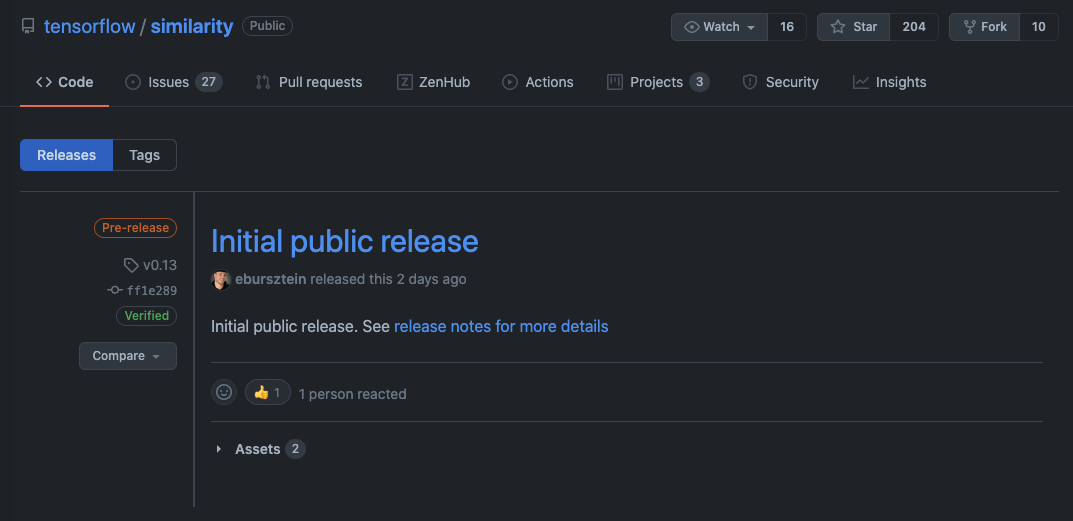Open the Pull requests tab

[x=309, y=82]
